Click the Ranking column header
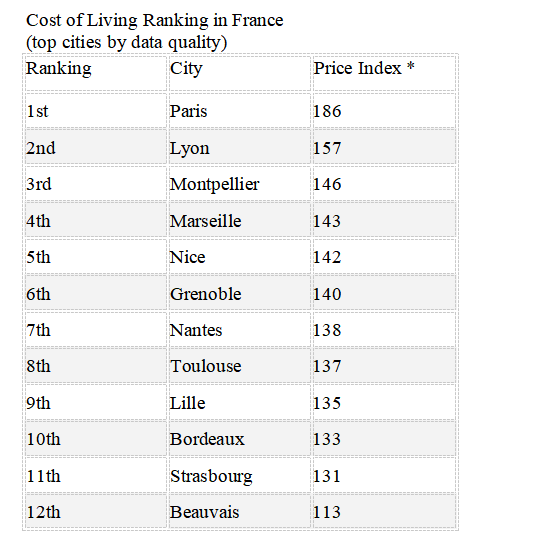The height and width of the screenshot is (542, 541). tap(96, 73)
